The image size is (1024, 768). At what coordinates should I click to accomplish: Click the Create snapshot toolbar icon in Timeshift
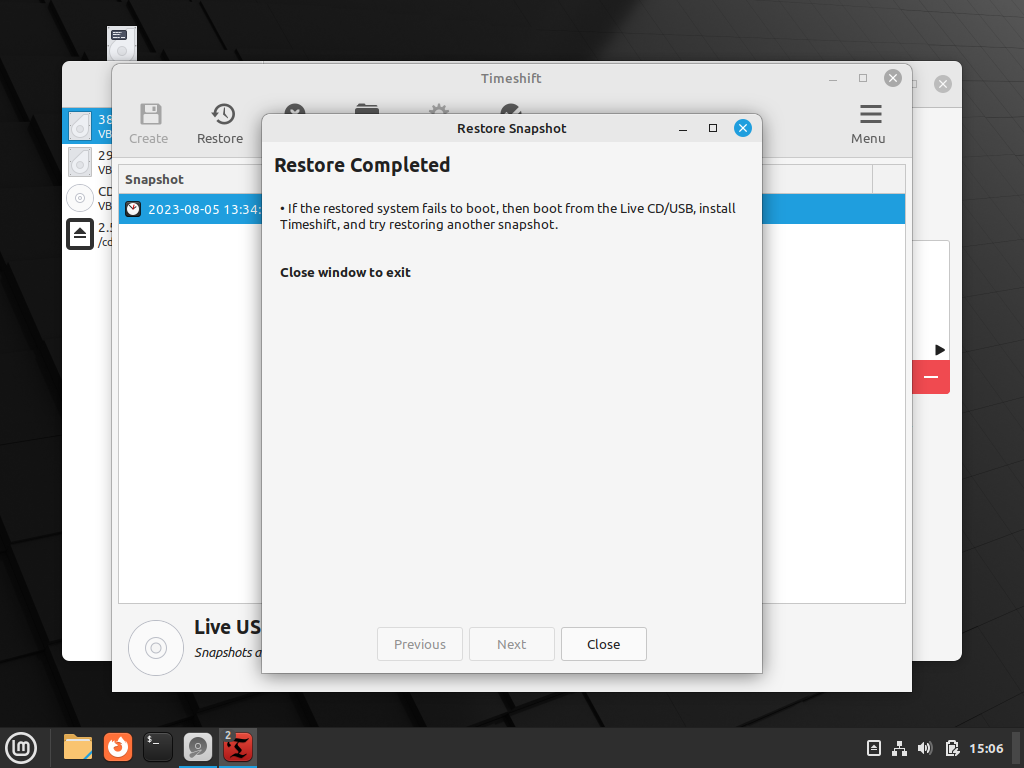coord(149,123)
